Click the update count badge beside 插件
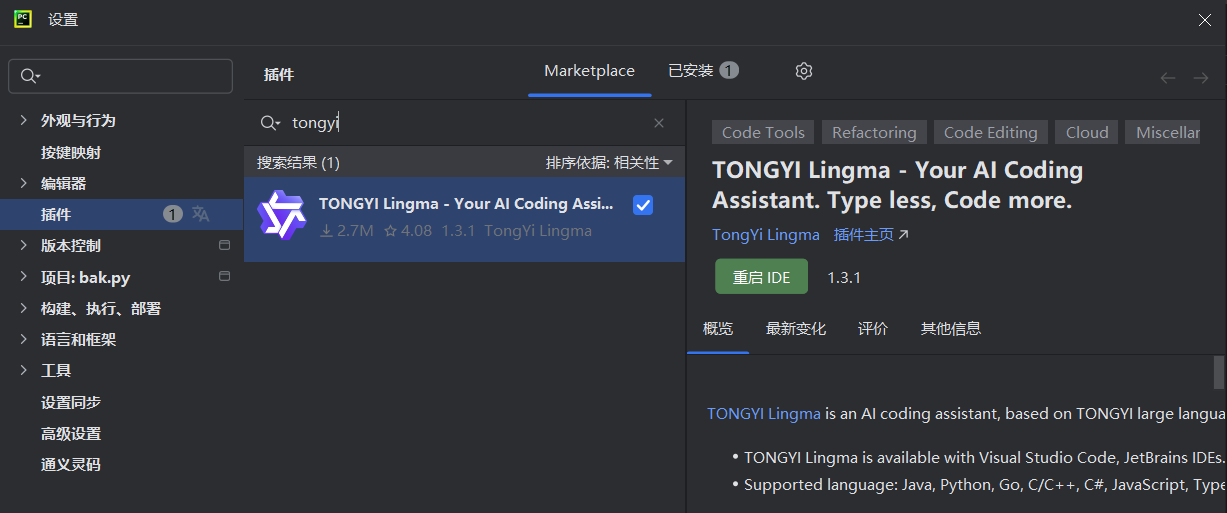Image resolution: width=1227 pixels, height=513 pixels. tap(173, 214)
